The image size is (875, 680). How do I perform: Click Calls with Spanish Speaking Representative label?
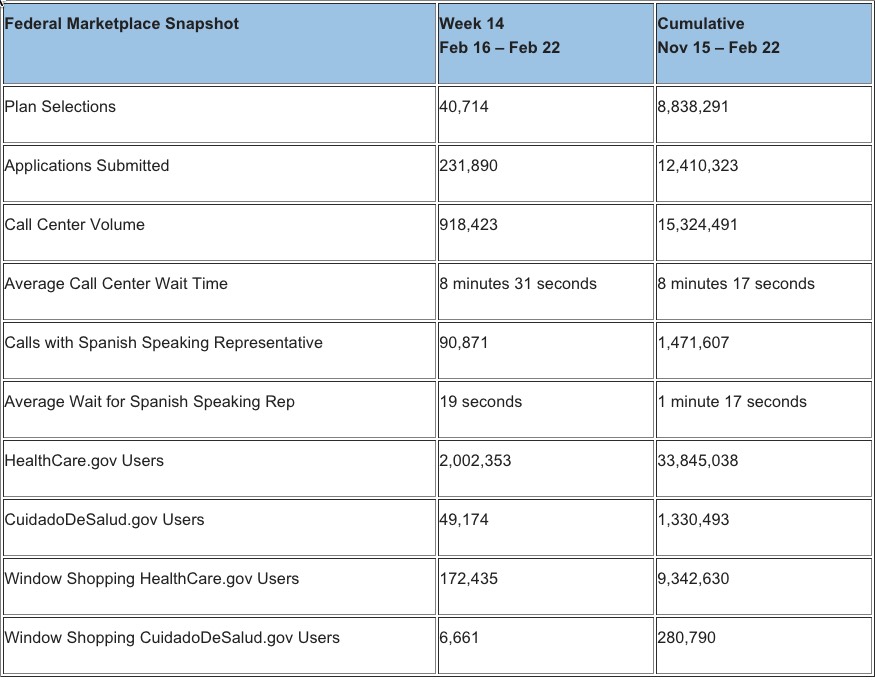tap(164, 343)
